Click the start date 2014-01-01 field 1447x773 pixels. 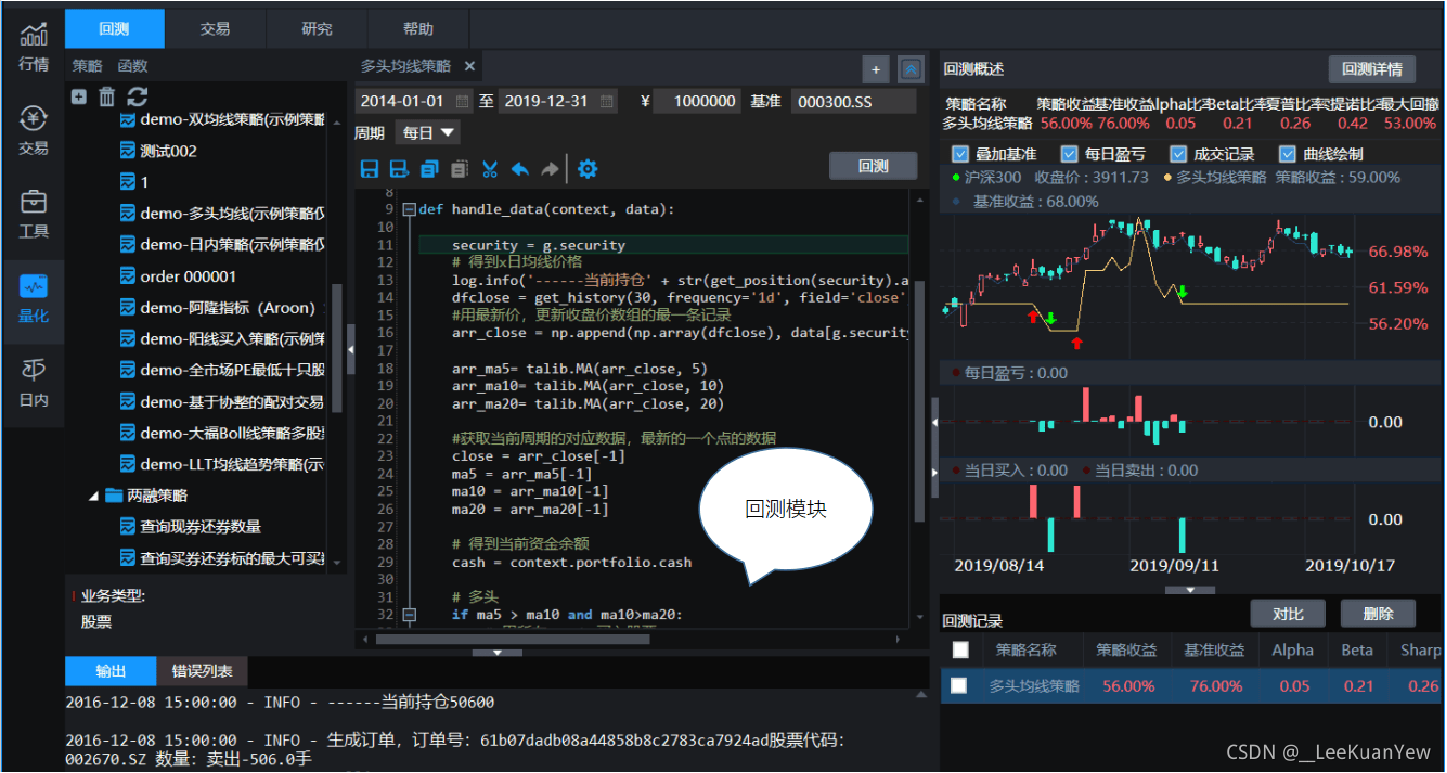(414, 101)
